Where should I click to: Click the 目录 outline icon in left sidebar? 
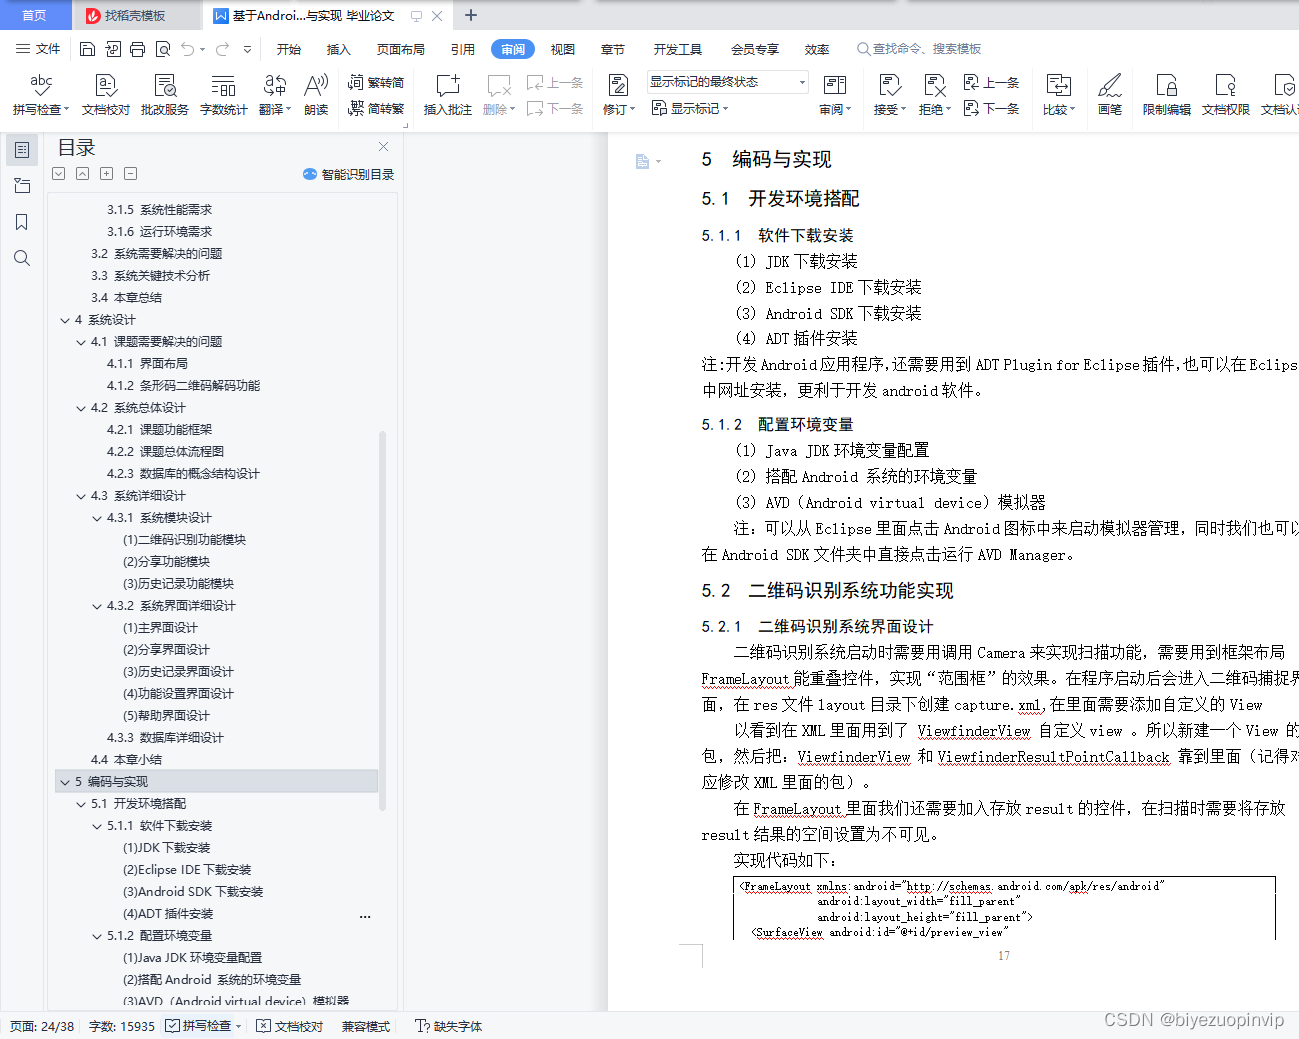click(x=21, y=150)
